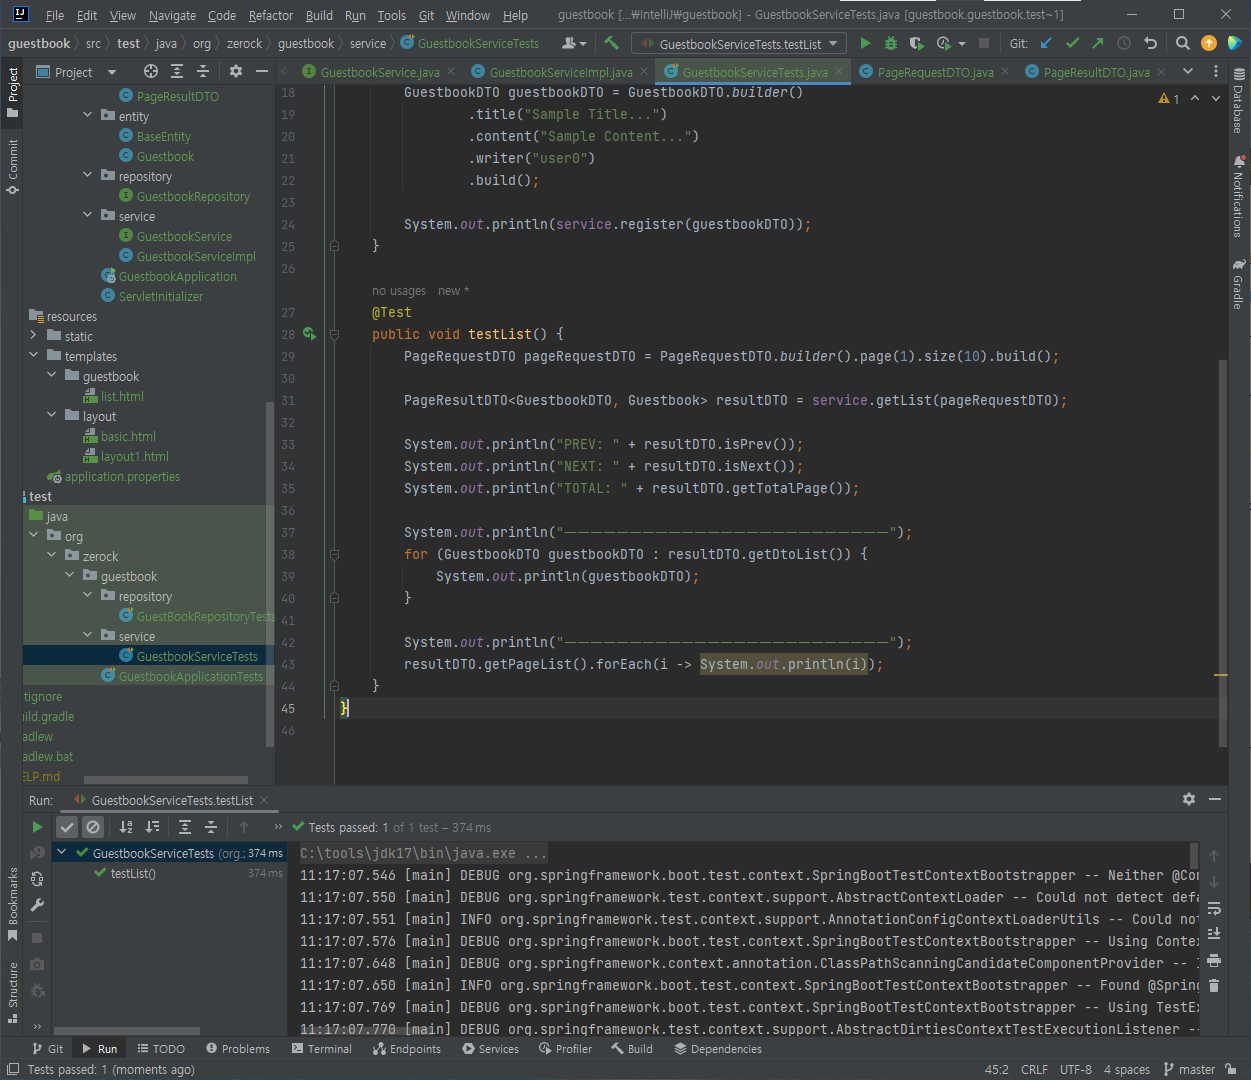Open the Build menu

(x=319, y=15)
